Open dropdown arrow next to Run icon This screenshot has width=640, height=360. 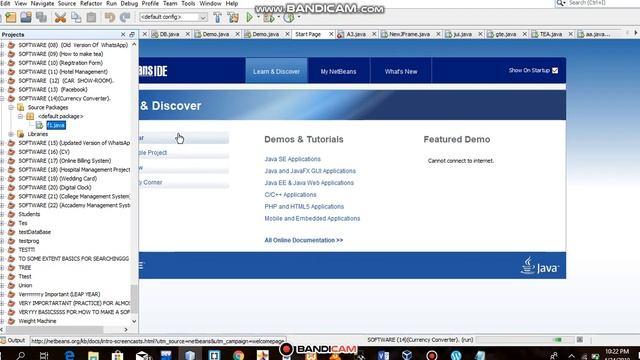click(x=258, y=17)
